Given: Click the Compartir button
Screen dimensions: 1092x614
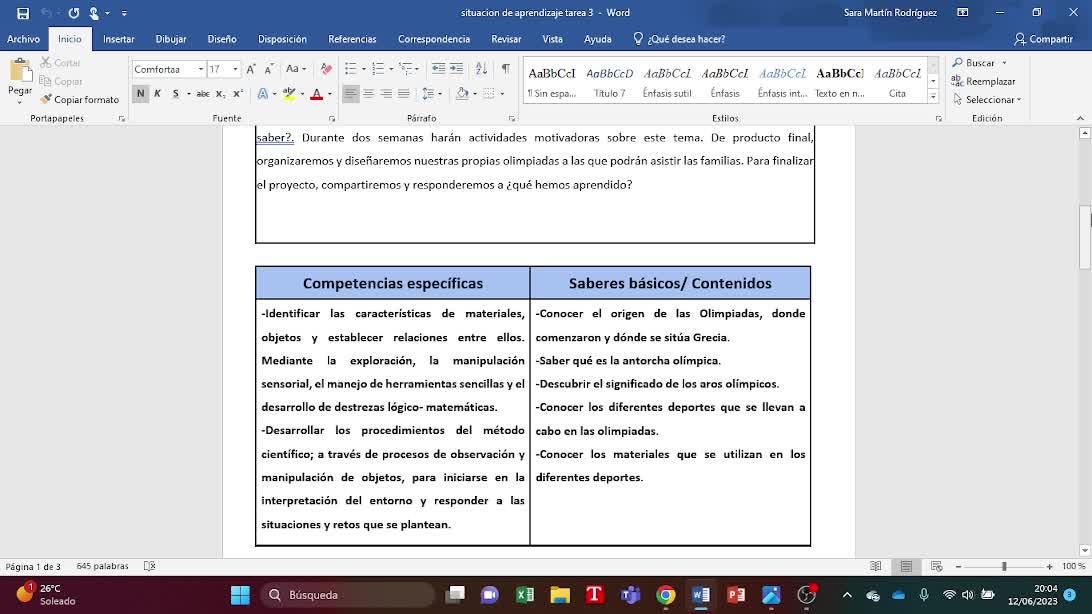Looking at the screenshot, I should pyautogui.click(x=1043, y=39).
